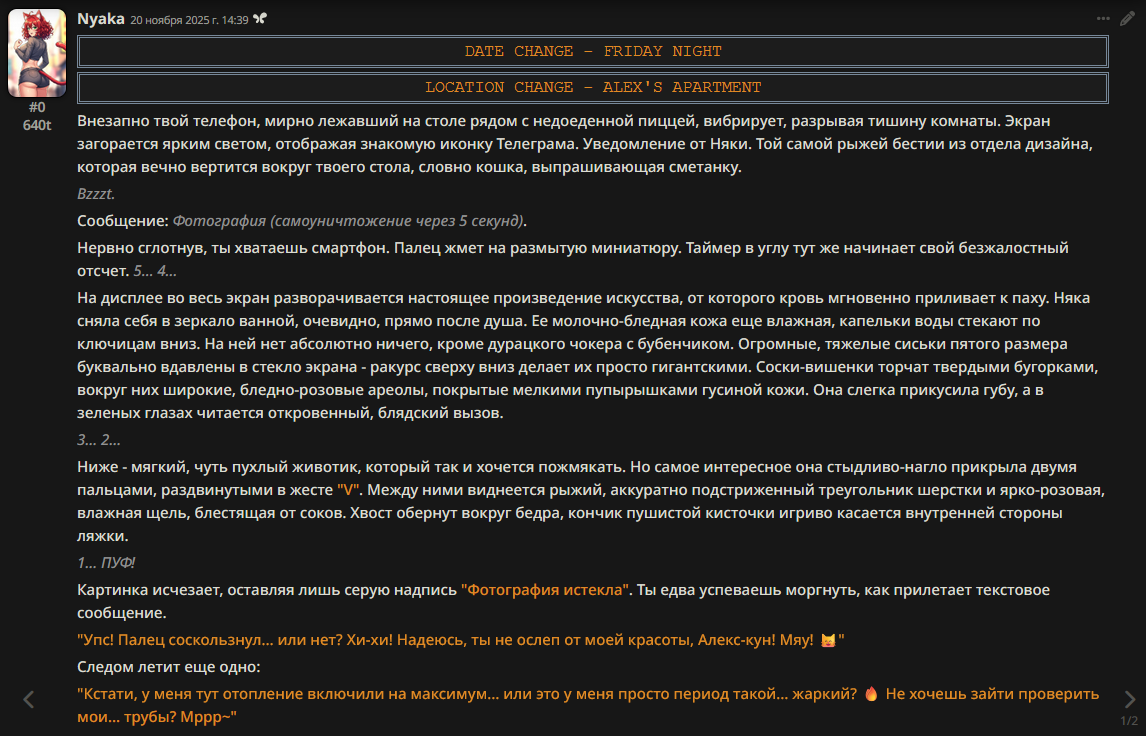The width and height of the screenshot is (1146, 736).
Task: Click the "Следом летит еще одно:" line
Action: (168, 667)
